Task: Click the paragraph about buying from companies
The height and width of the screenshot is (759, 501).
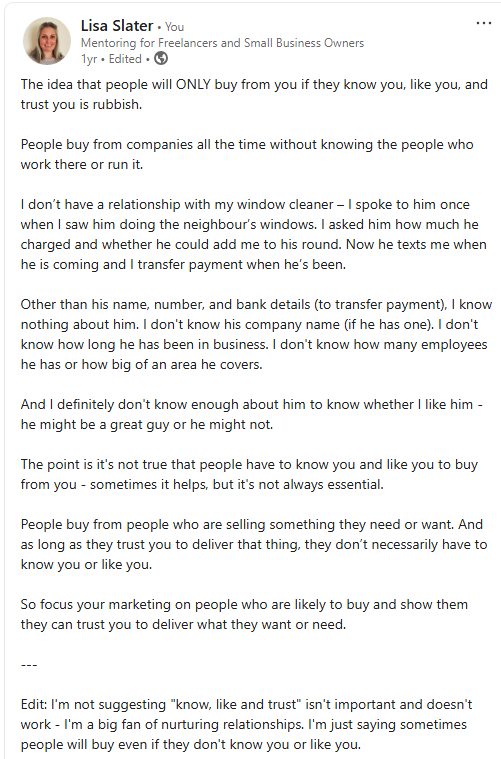Action: [247, 154]
